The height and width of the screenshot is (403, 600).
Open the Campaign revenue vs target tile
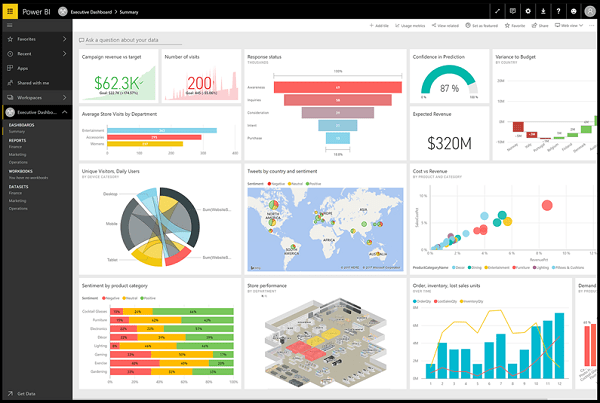point(119,76)
